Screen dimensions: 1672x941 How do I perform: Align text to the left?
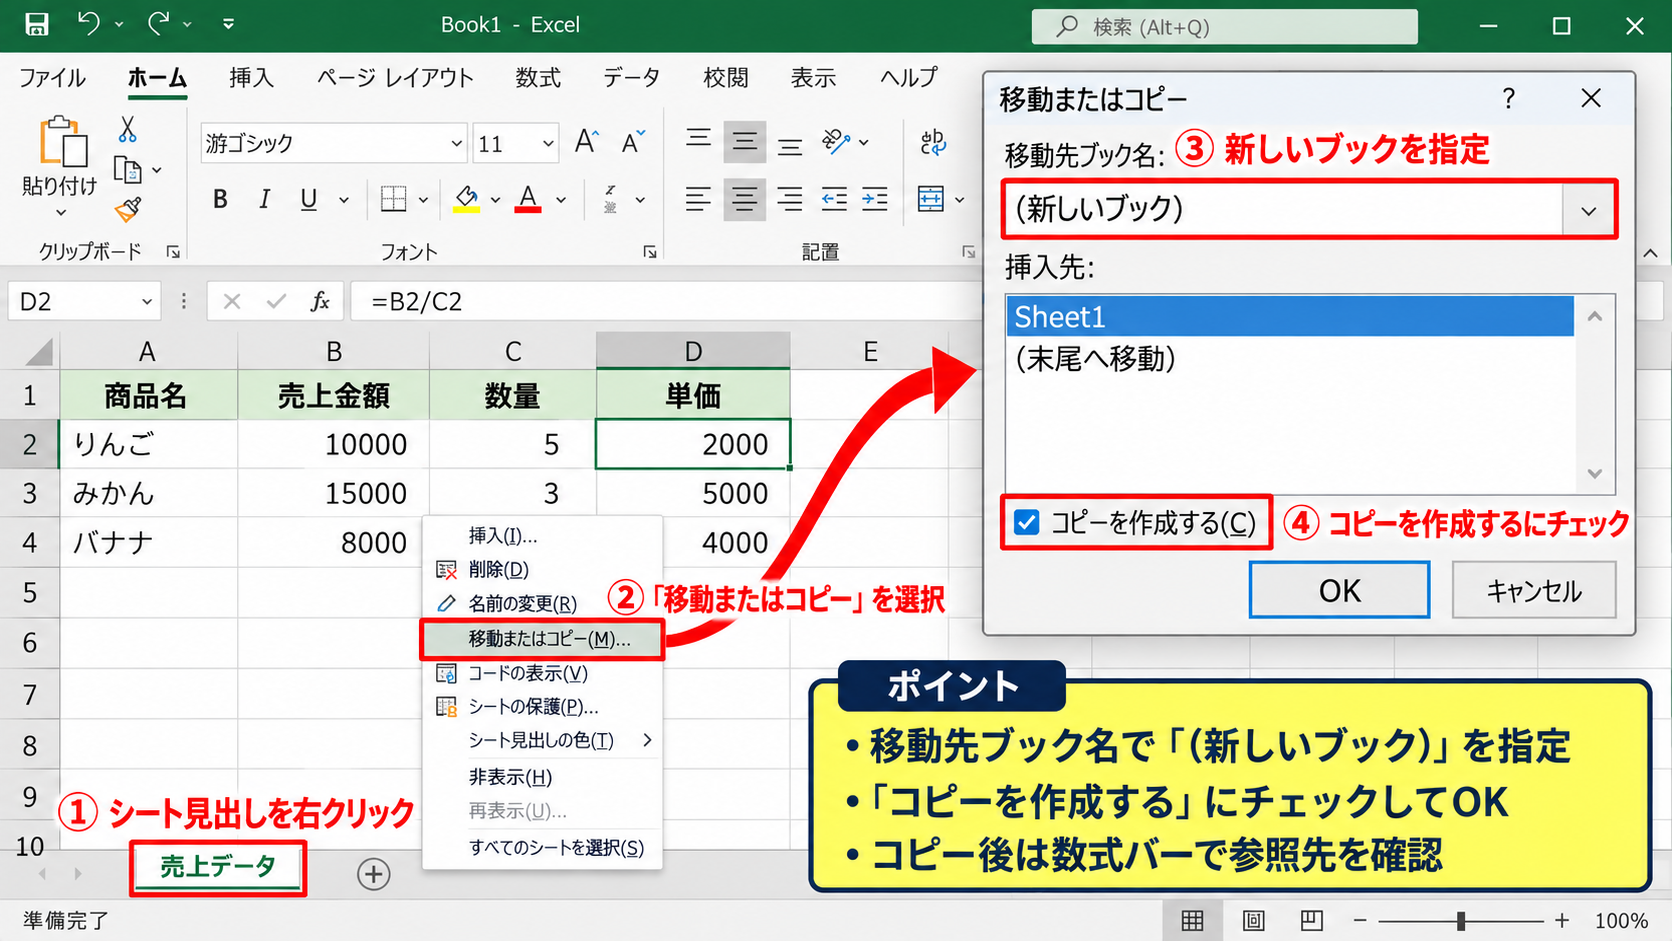click(698, 199)
